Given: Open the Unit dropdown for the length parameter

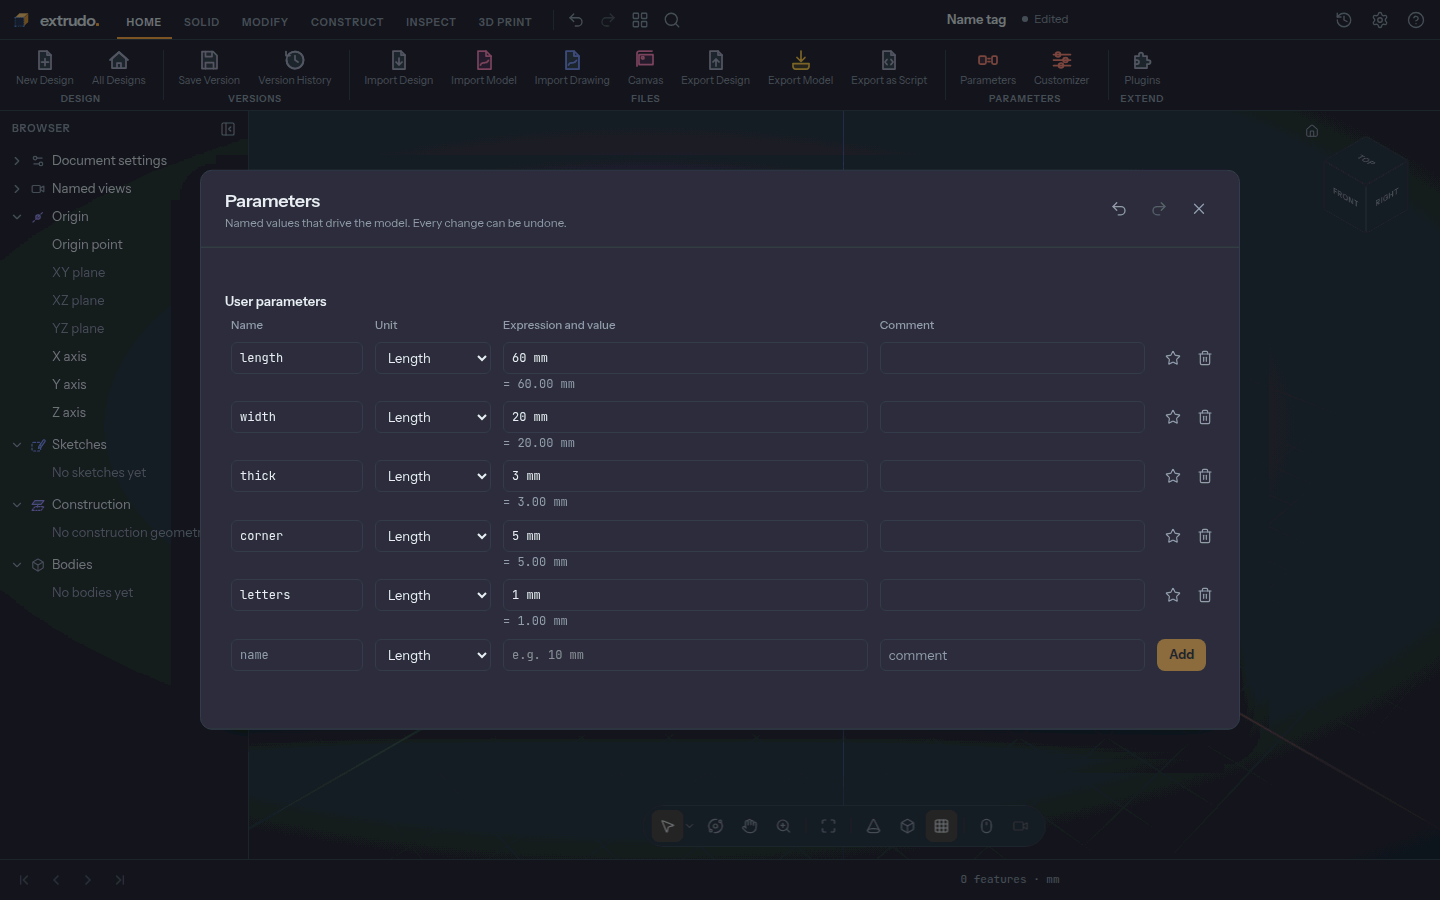Looking at the screenshot, I should pyautogui.click(x=433, y=358).
